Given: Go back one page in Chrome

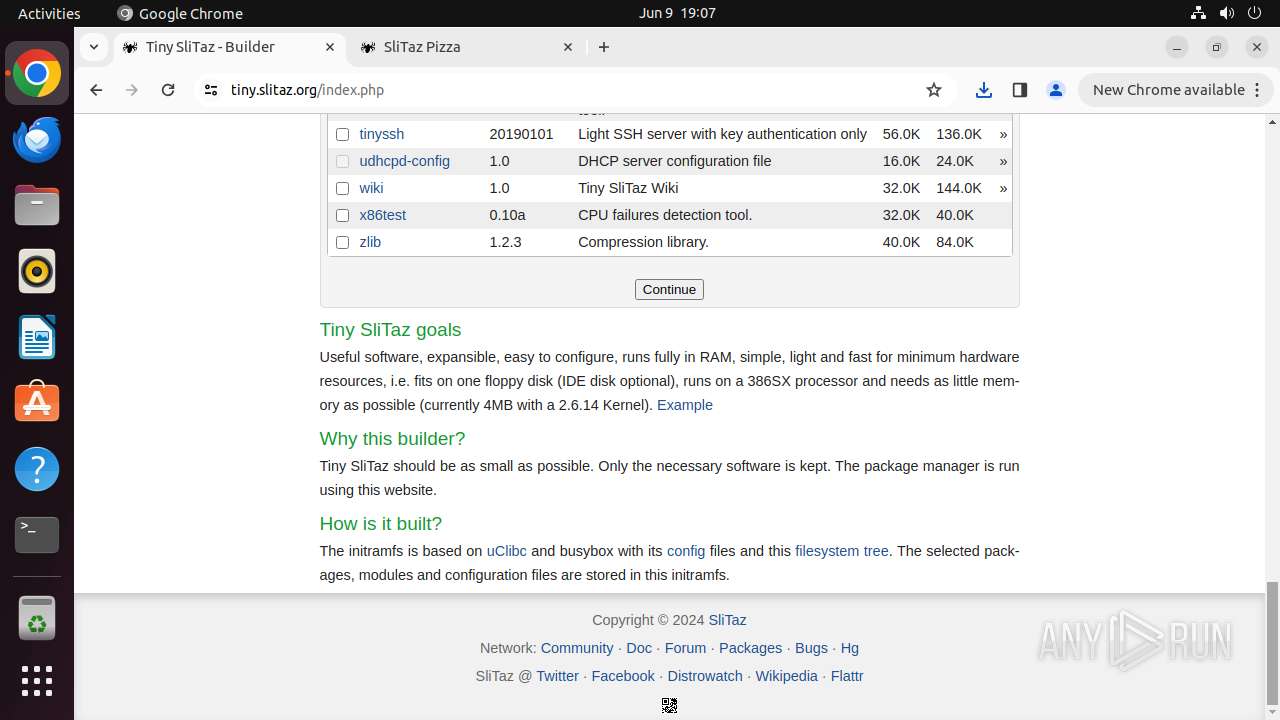Looking at the screenshot, I should coord(96,90).
